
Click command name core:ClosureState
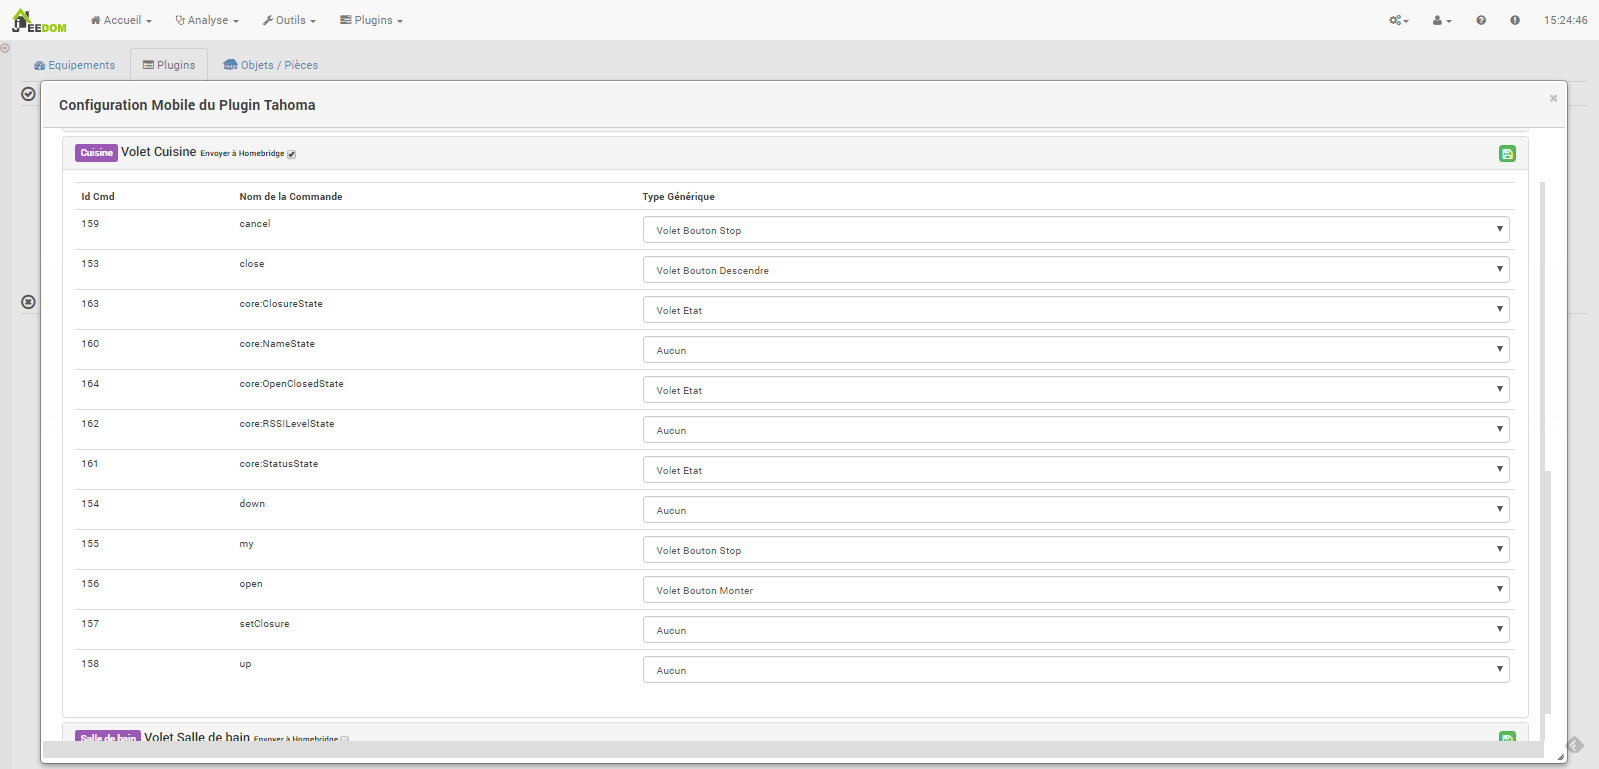[281, 304]
